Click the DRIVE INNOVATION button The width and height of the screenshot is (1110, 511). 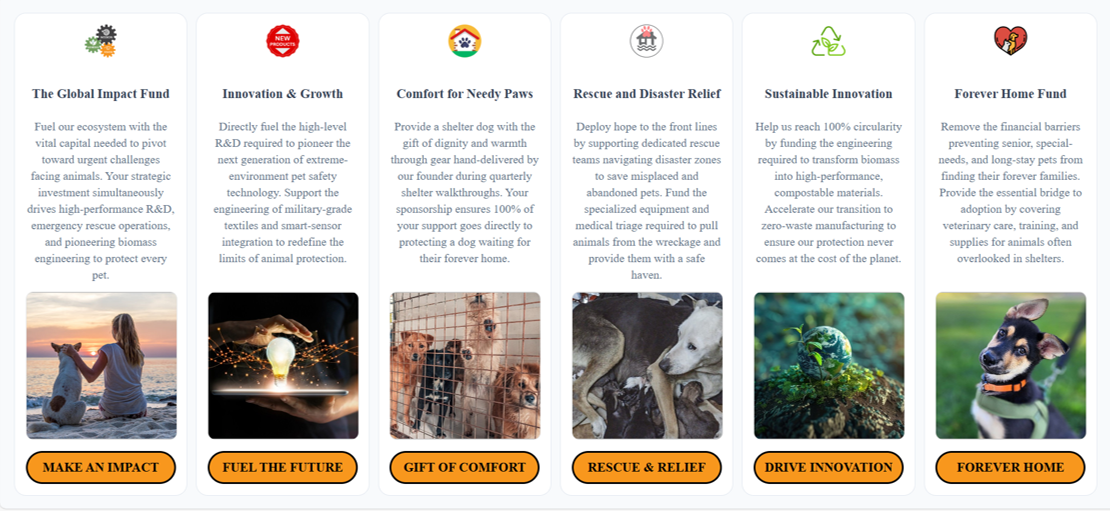pos(828,467)
